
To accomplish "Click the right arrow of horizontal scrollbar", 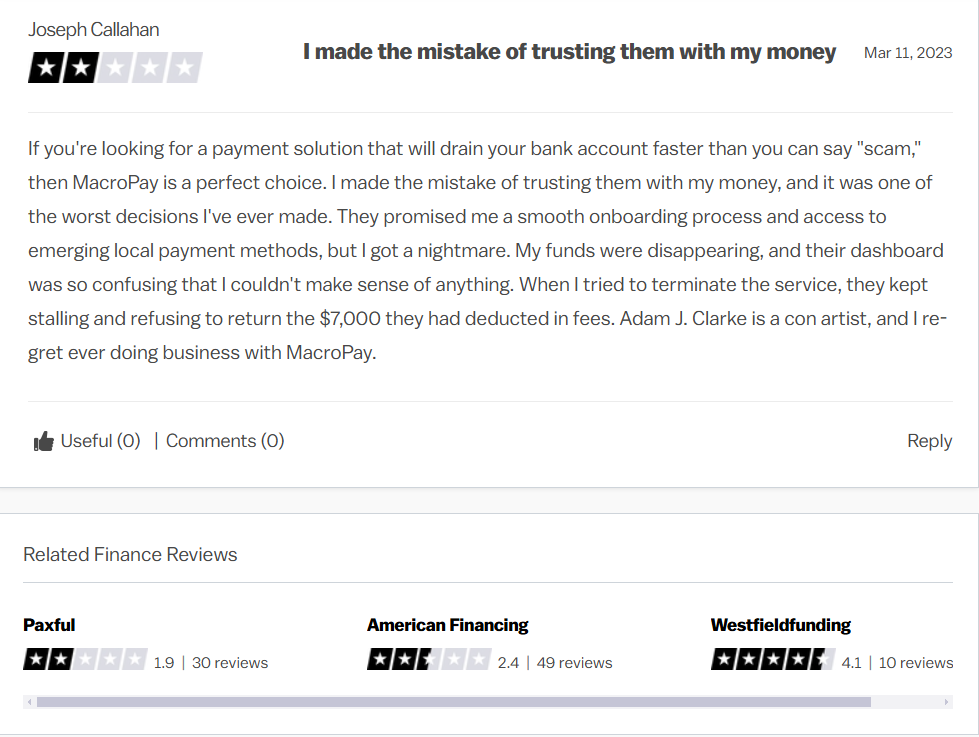I will click(947, 702).
